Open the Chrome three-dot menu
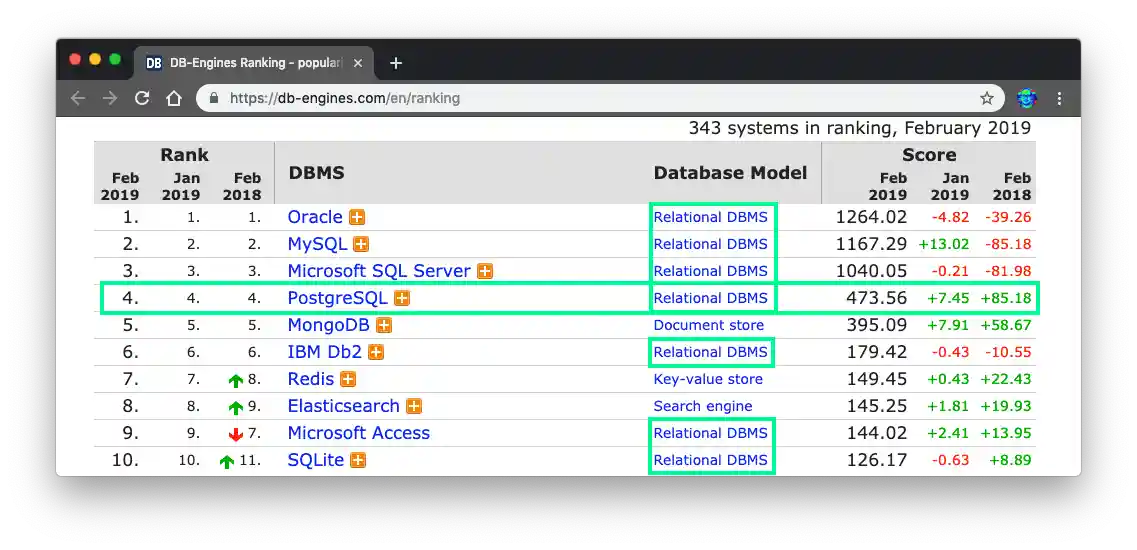This screenshot has height=550, width=1137. coord(1059,98)
